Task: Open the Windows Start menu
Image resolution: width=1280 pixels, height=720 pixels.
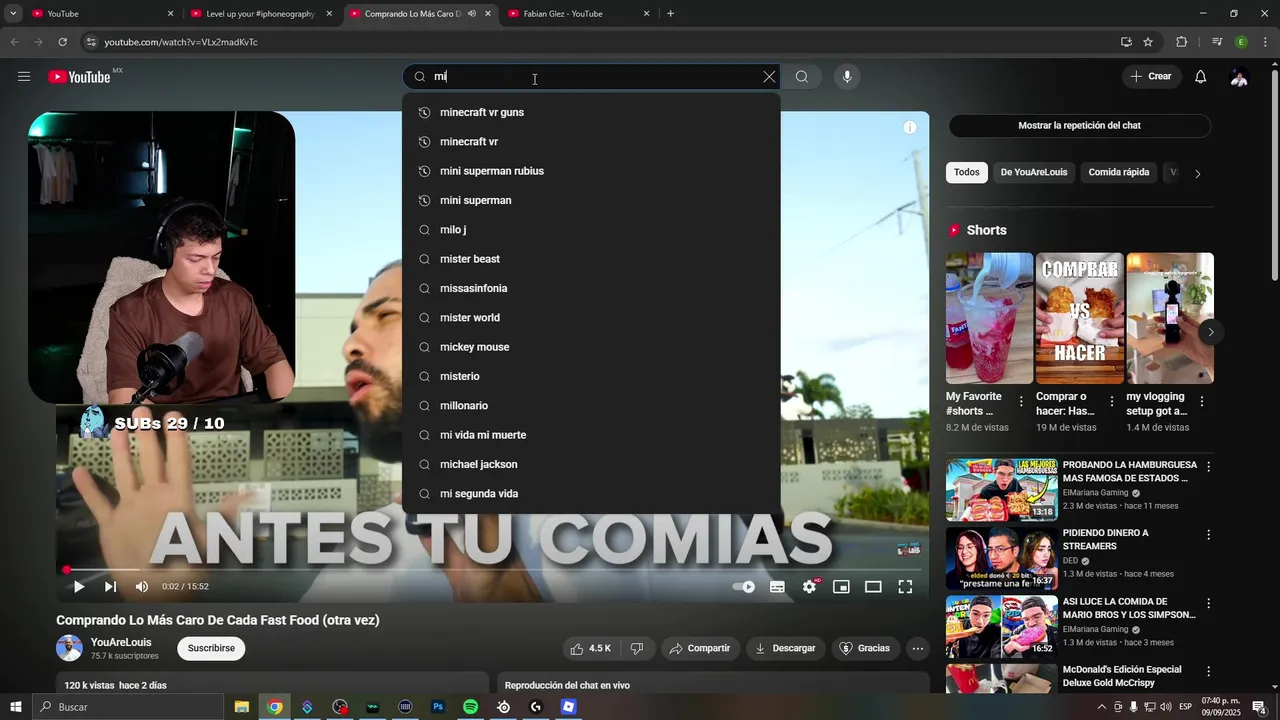Action: [15, 707]
